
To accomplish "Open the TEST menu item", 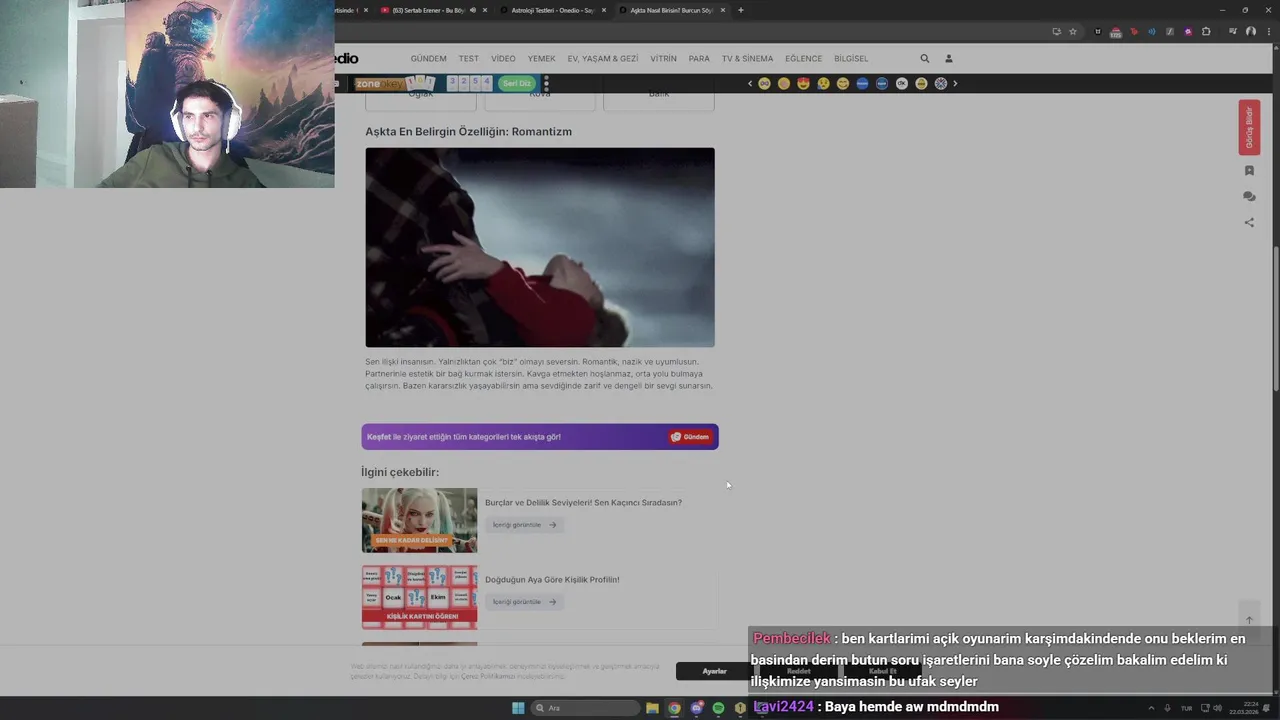I will (x=469, y=59).
